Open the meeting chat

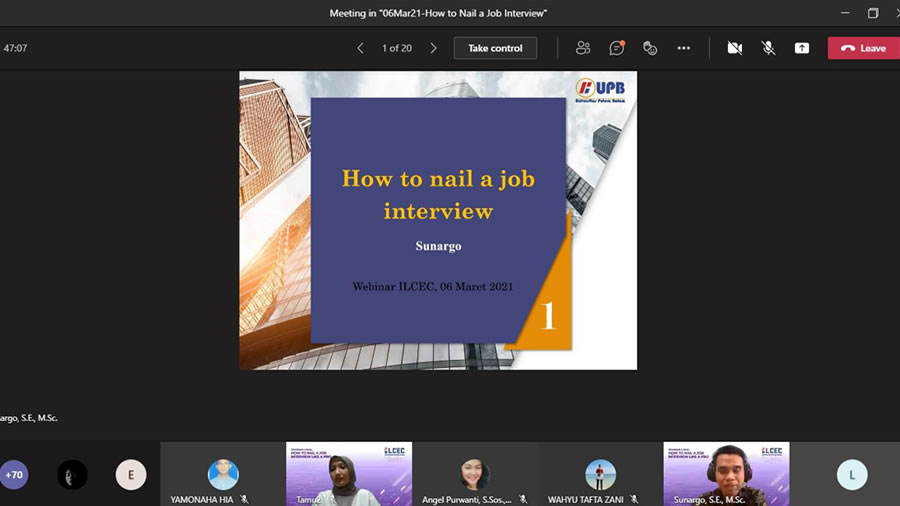pyautogui.click(x=617, y=48)
